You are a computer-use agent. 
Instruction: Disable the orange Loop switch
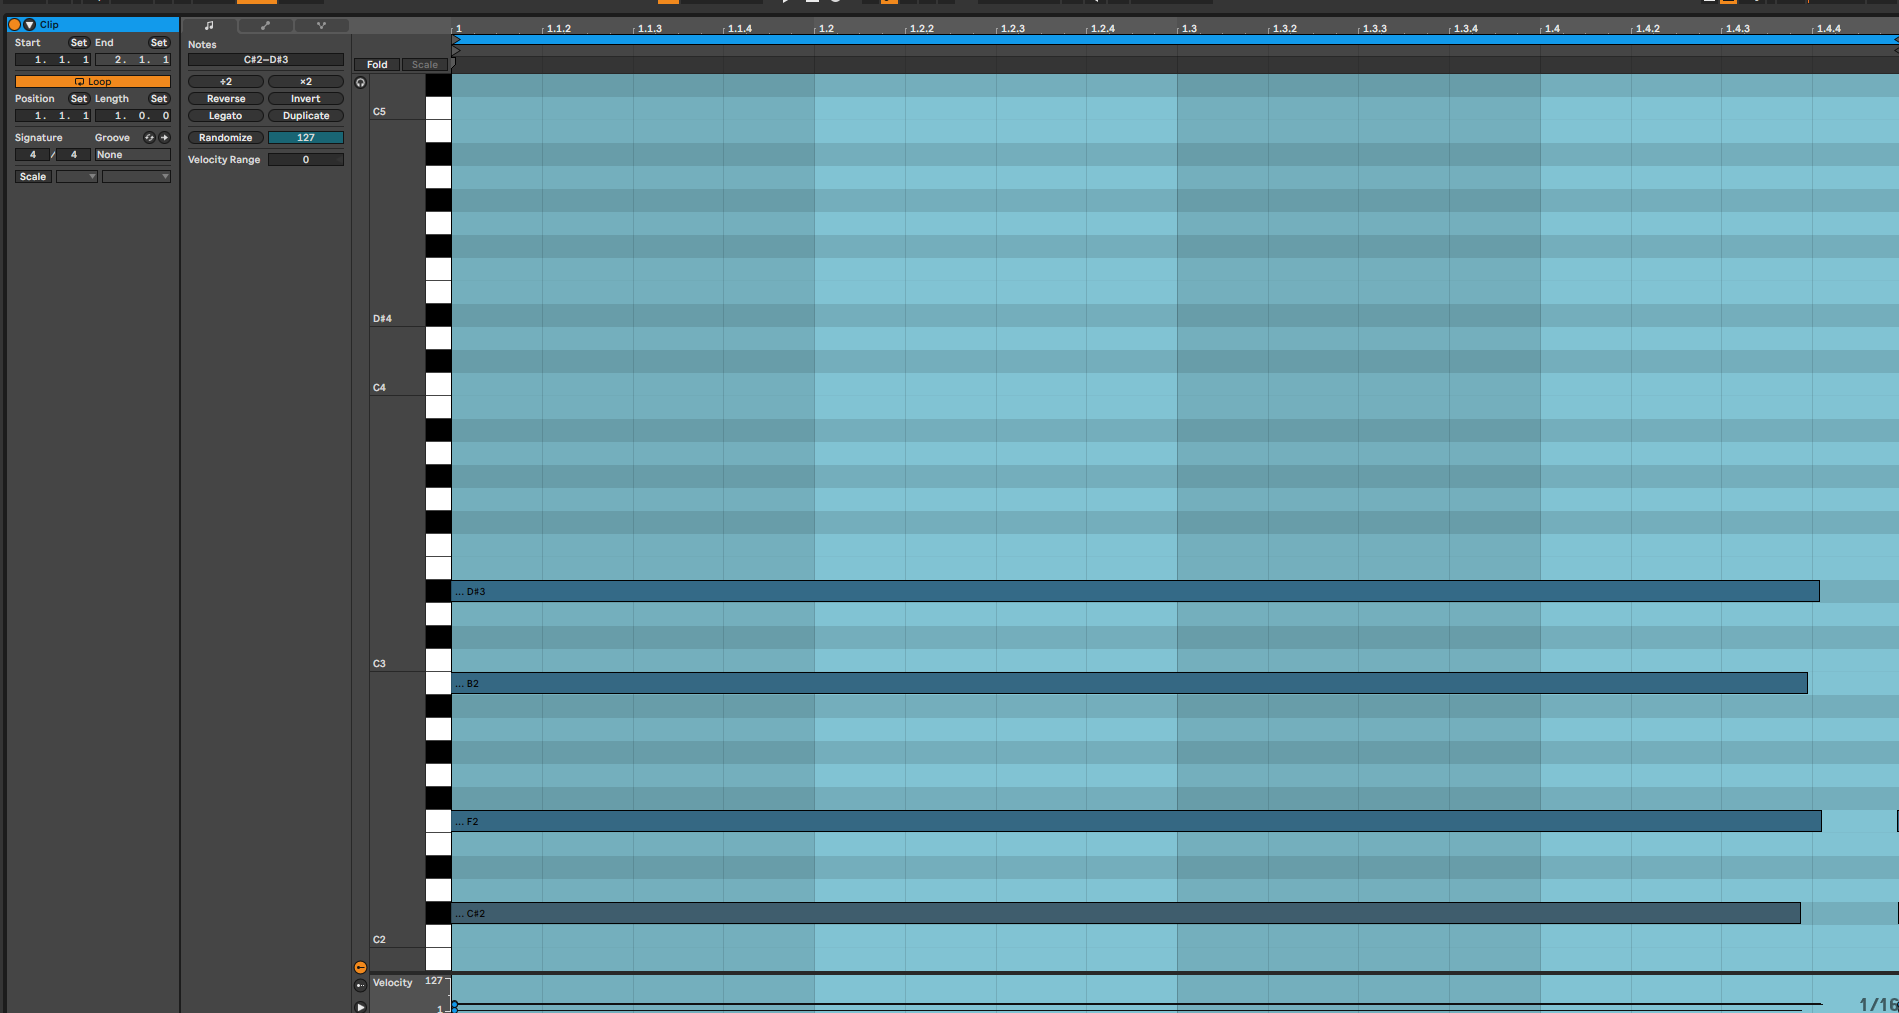[x=92, y=82]
